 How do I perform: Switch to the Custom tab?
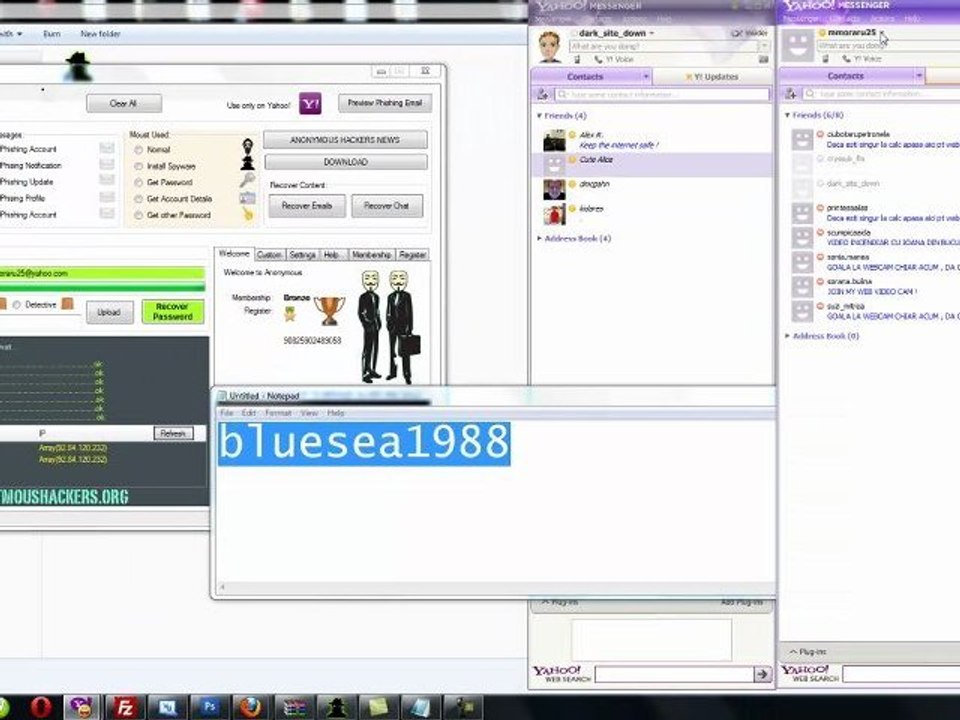pos(269,255)
